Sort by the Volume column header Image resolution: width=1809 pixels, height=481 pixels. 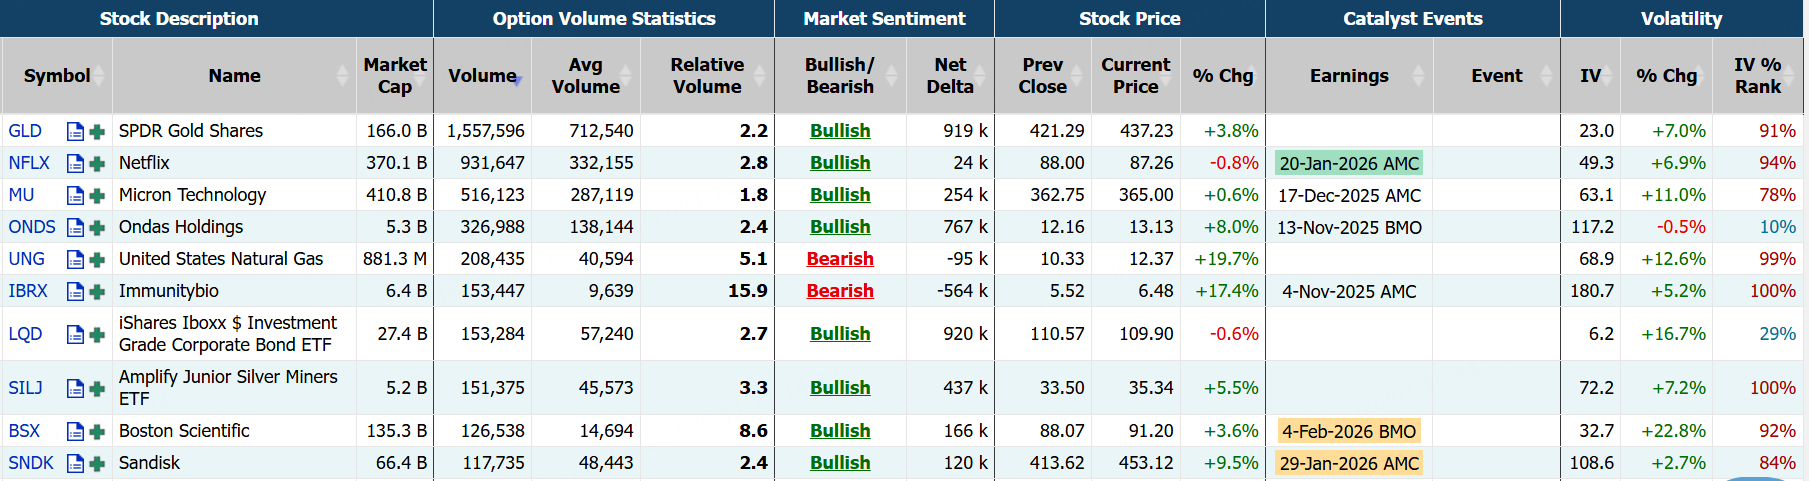tap(482, 76)
